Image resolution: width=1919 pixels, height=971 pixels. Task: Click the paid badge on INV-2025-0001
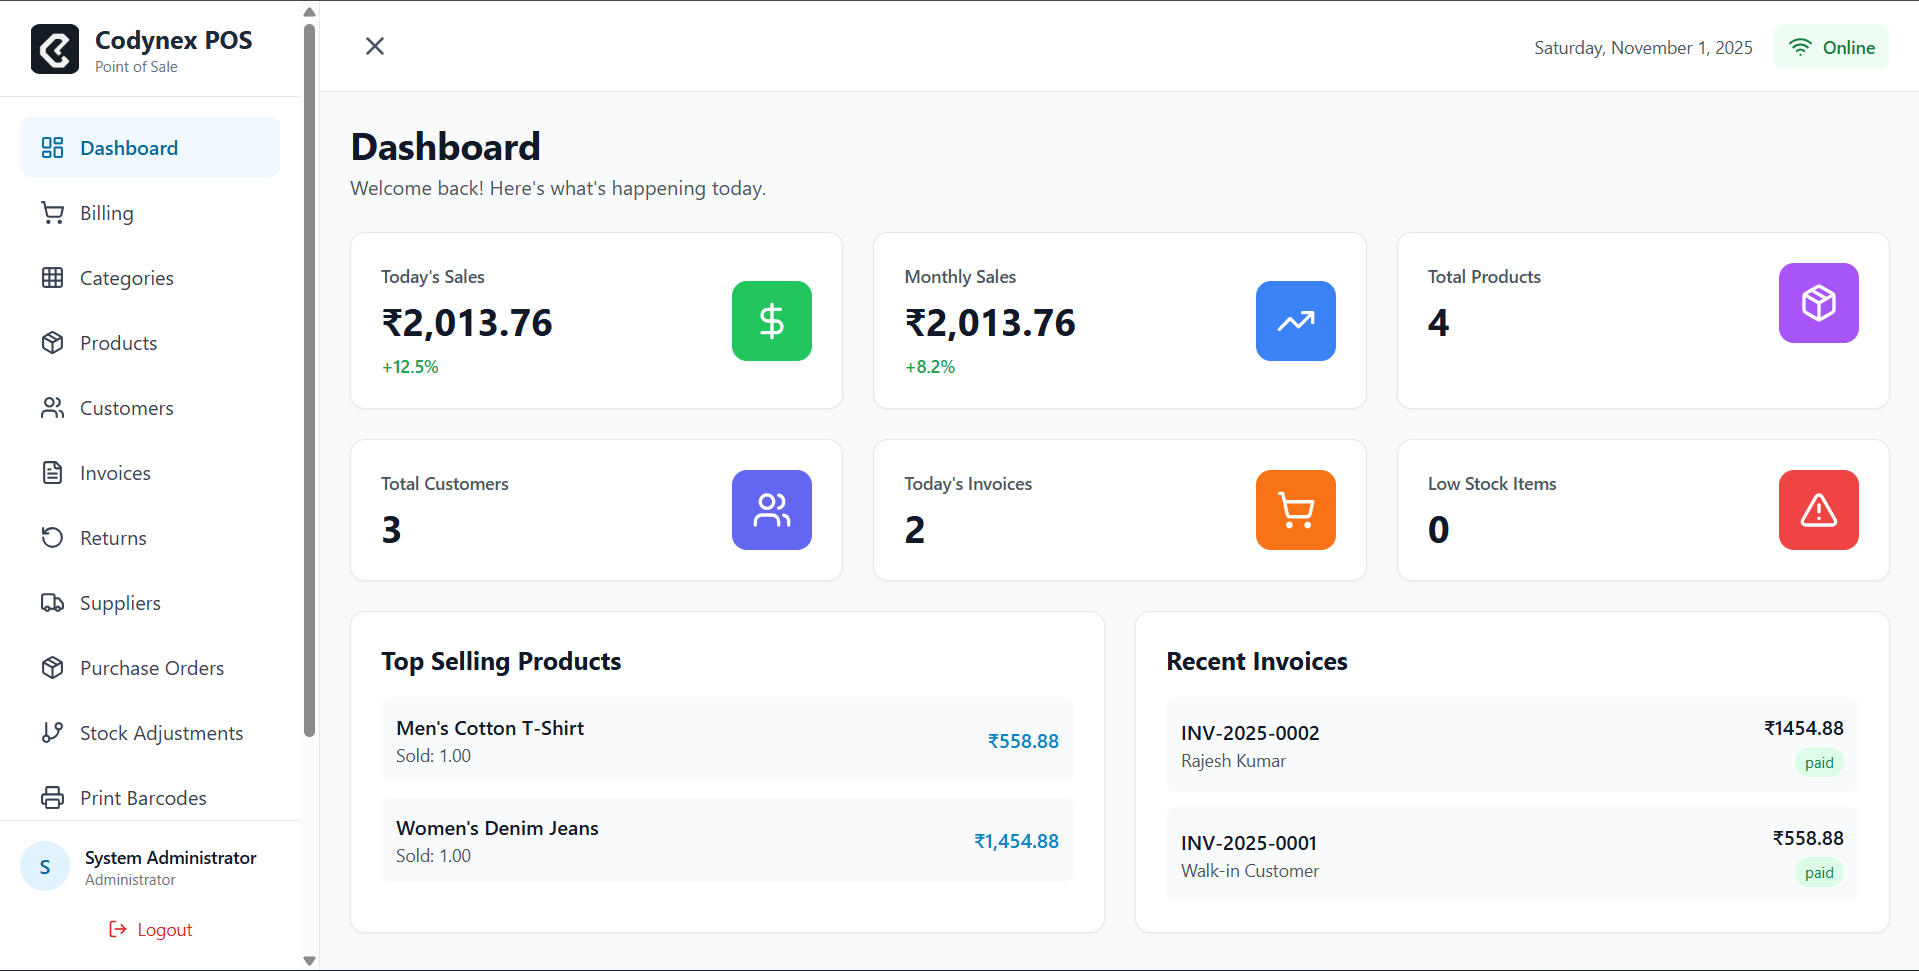pos(1818,872)
